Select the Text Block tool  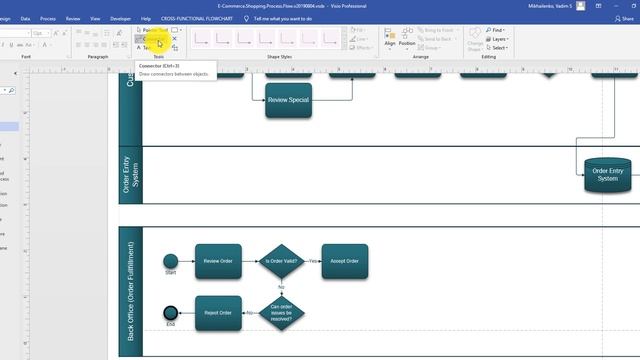pyautogui.click(x=175, y=48)
